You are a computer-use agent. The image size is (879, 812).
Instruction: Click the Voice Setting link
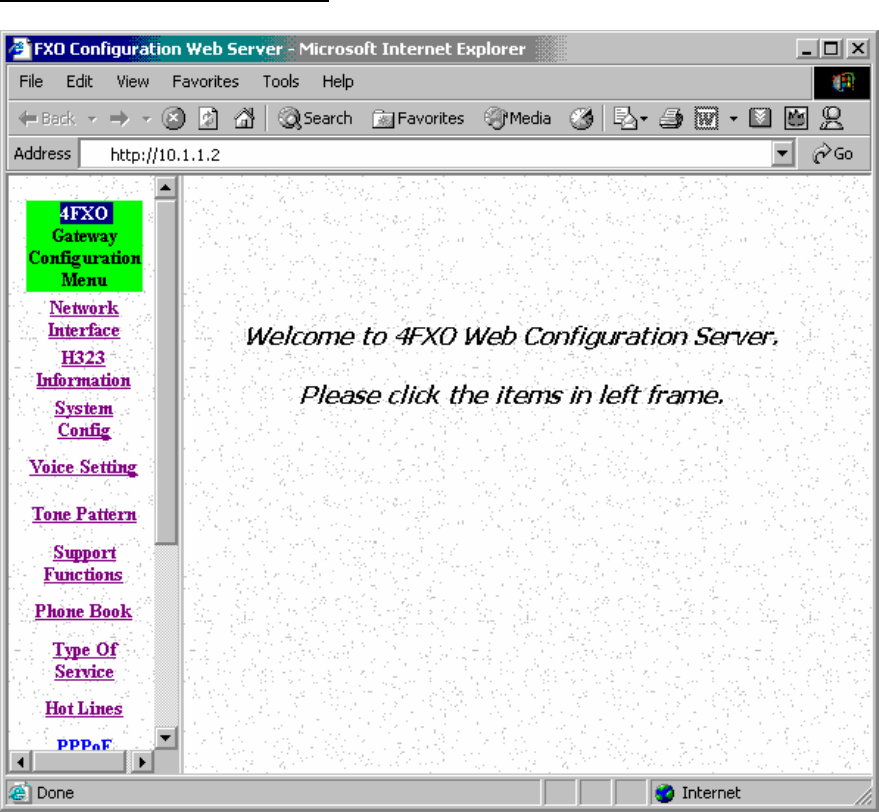pyautogui.click(x=83, y=467)
